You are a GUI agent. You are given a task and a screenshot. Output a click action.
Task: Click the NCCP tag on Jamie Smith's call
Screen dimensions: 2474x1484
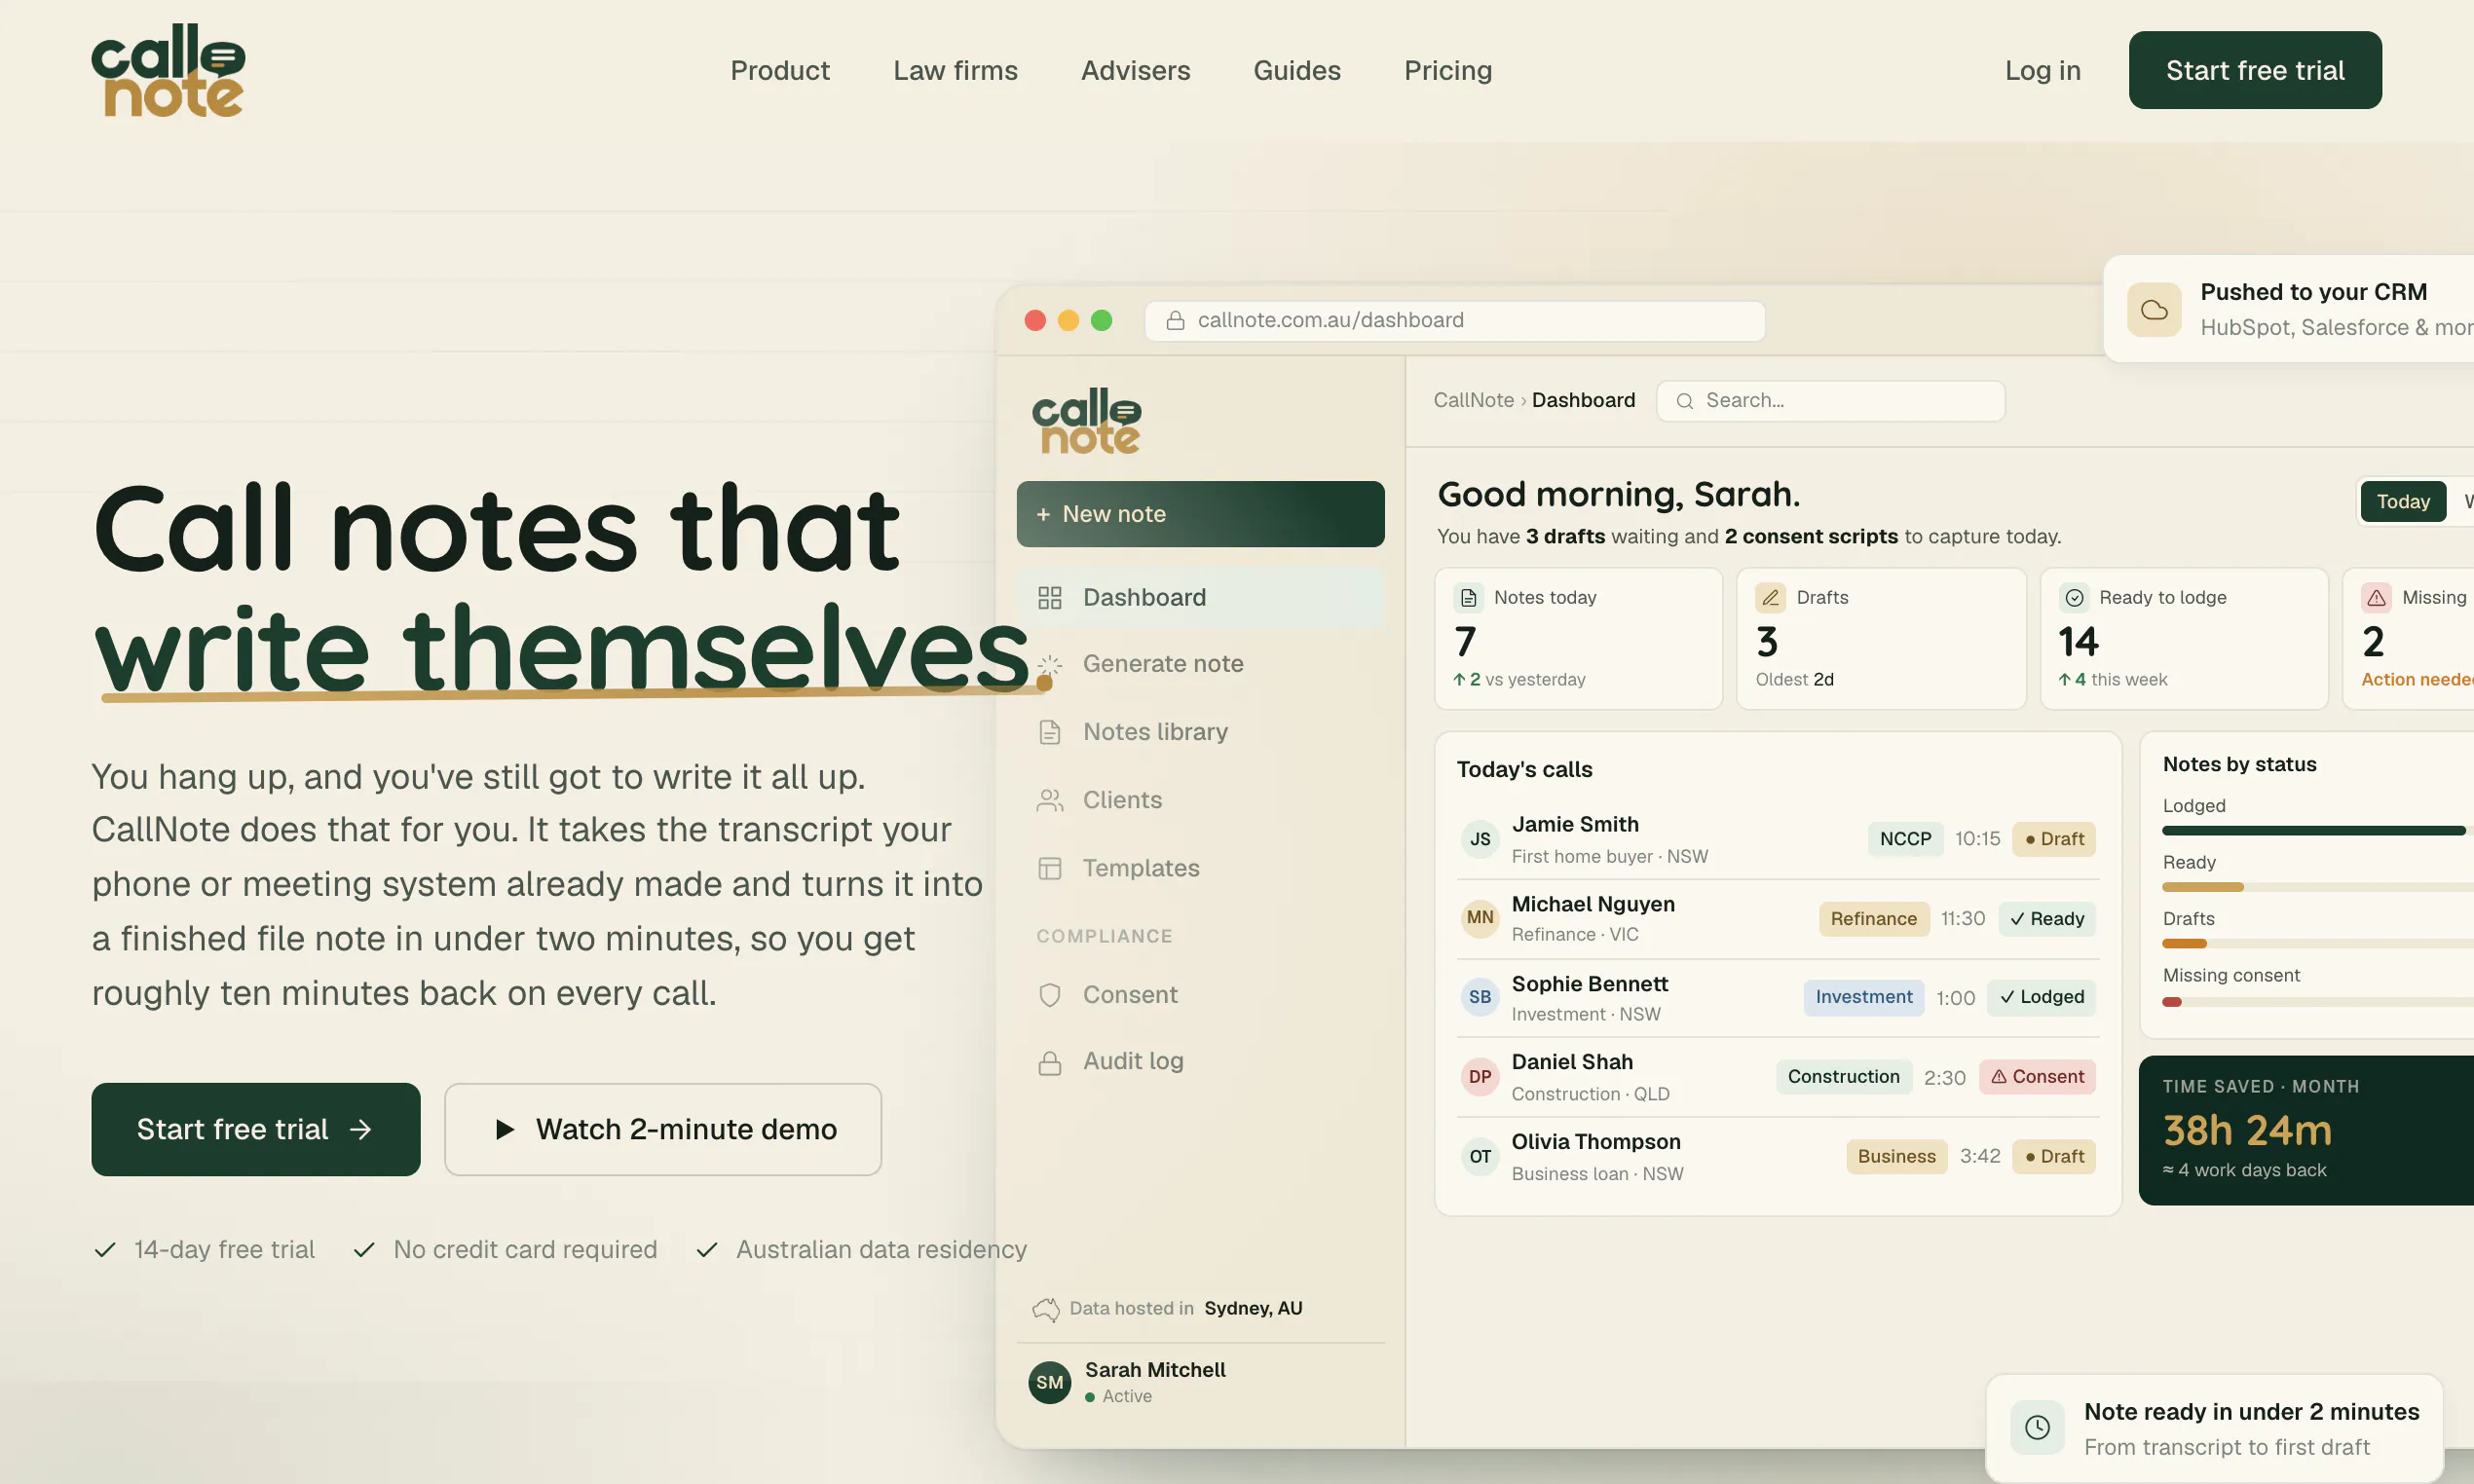click(1905, 839)
